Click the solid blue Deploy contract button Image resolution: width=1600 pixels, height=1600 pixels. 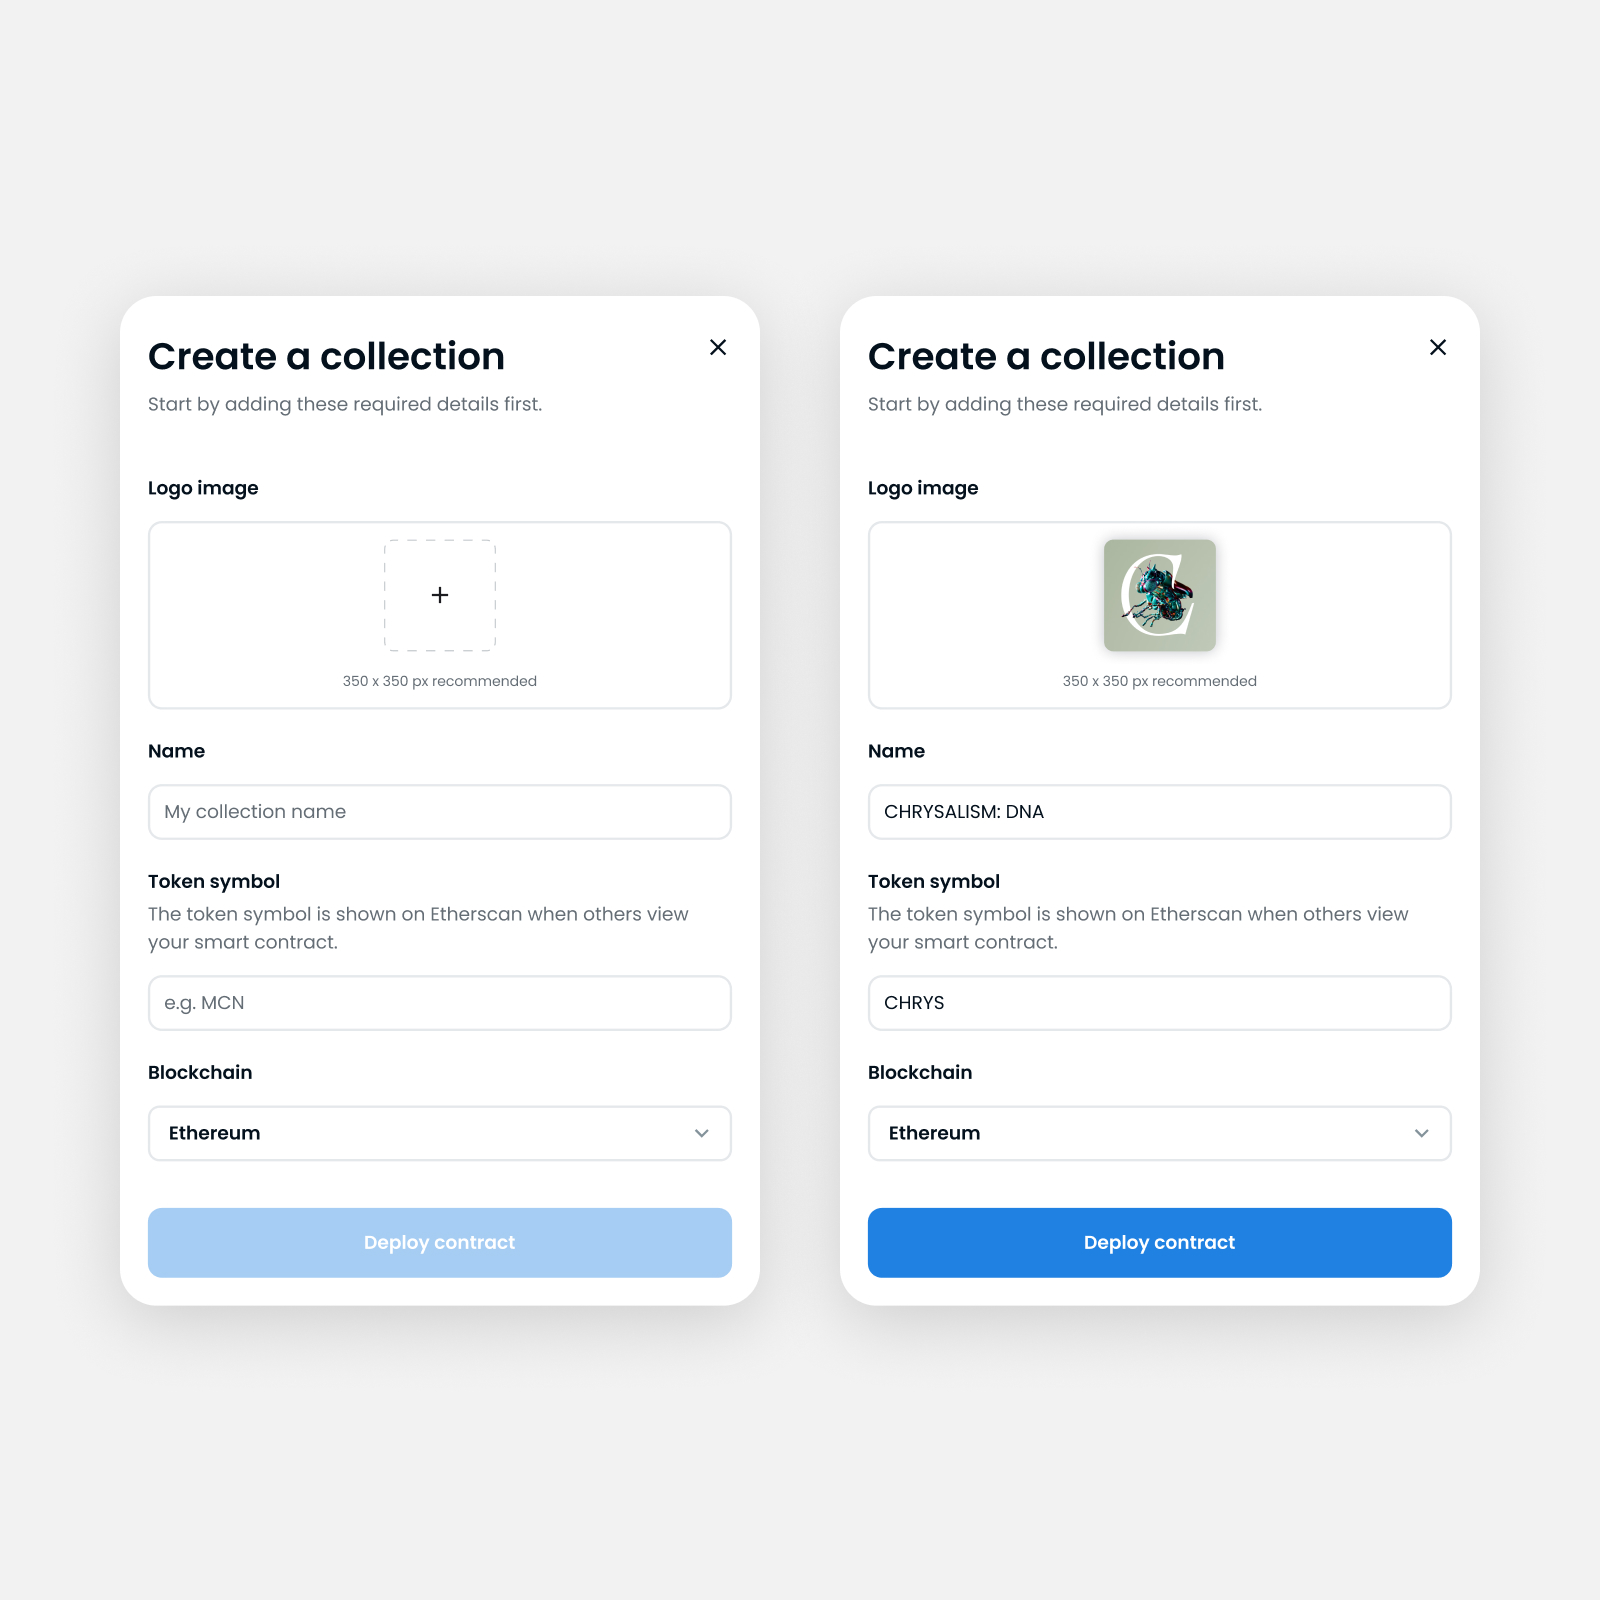(1160, 1243)
